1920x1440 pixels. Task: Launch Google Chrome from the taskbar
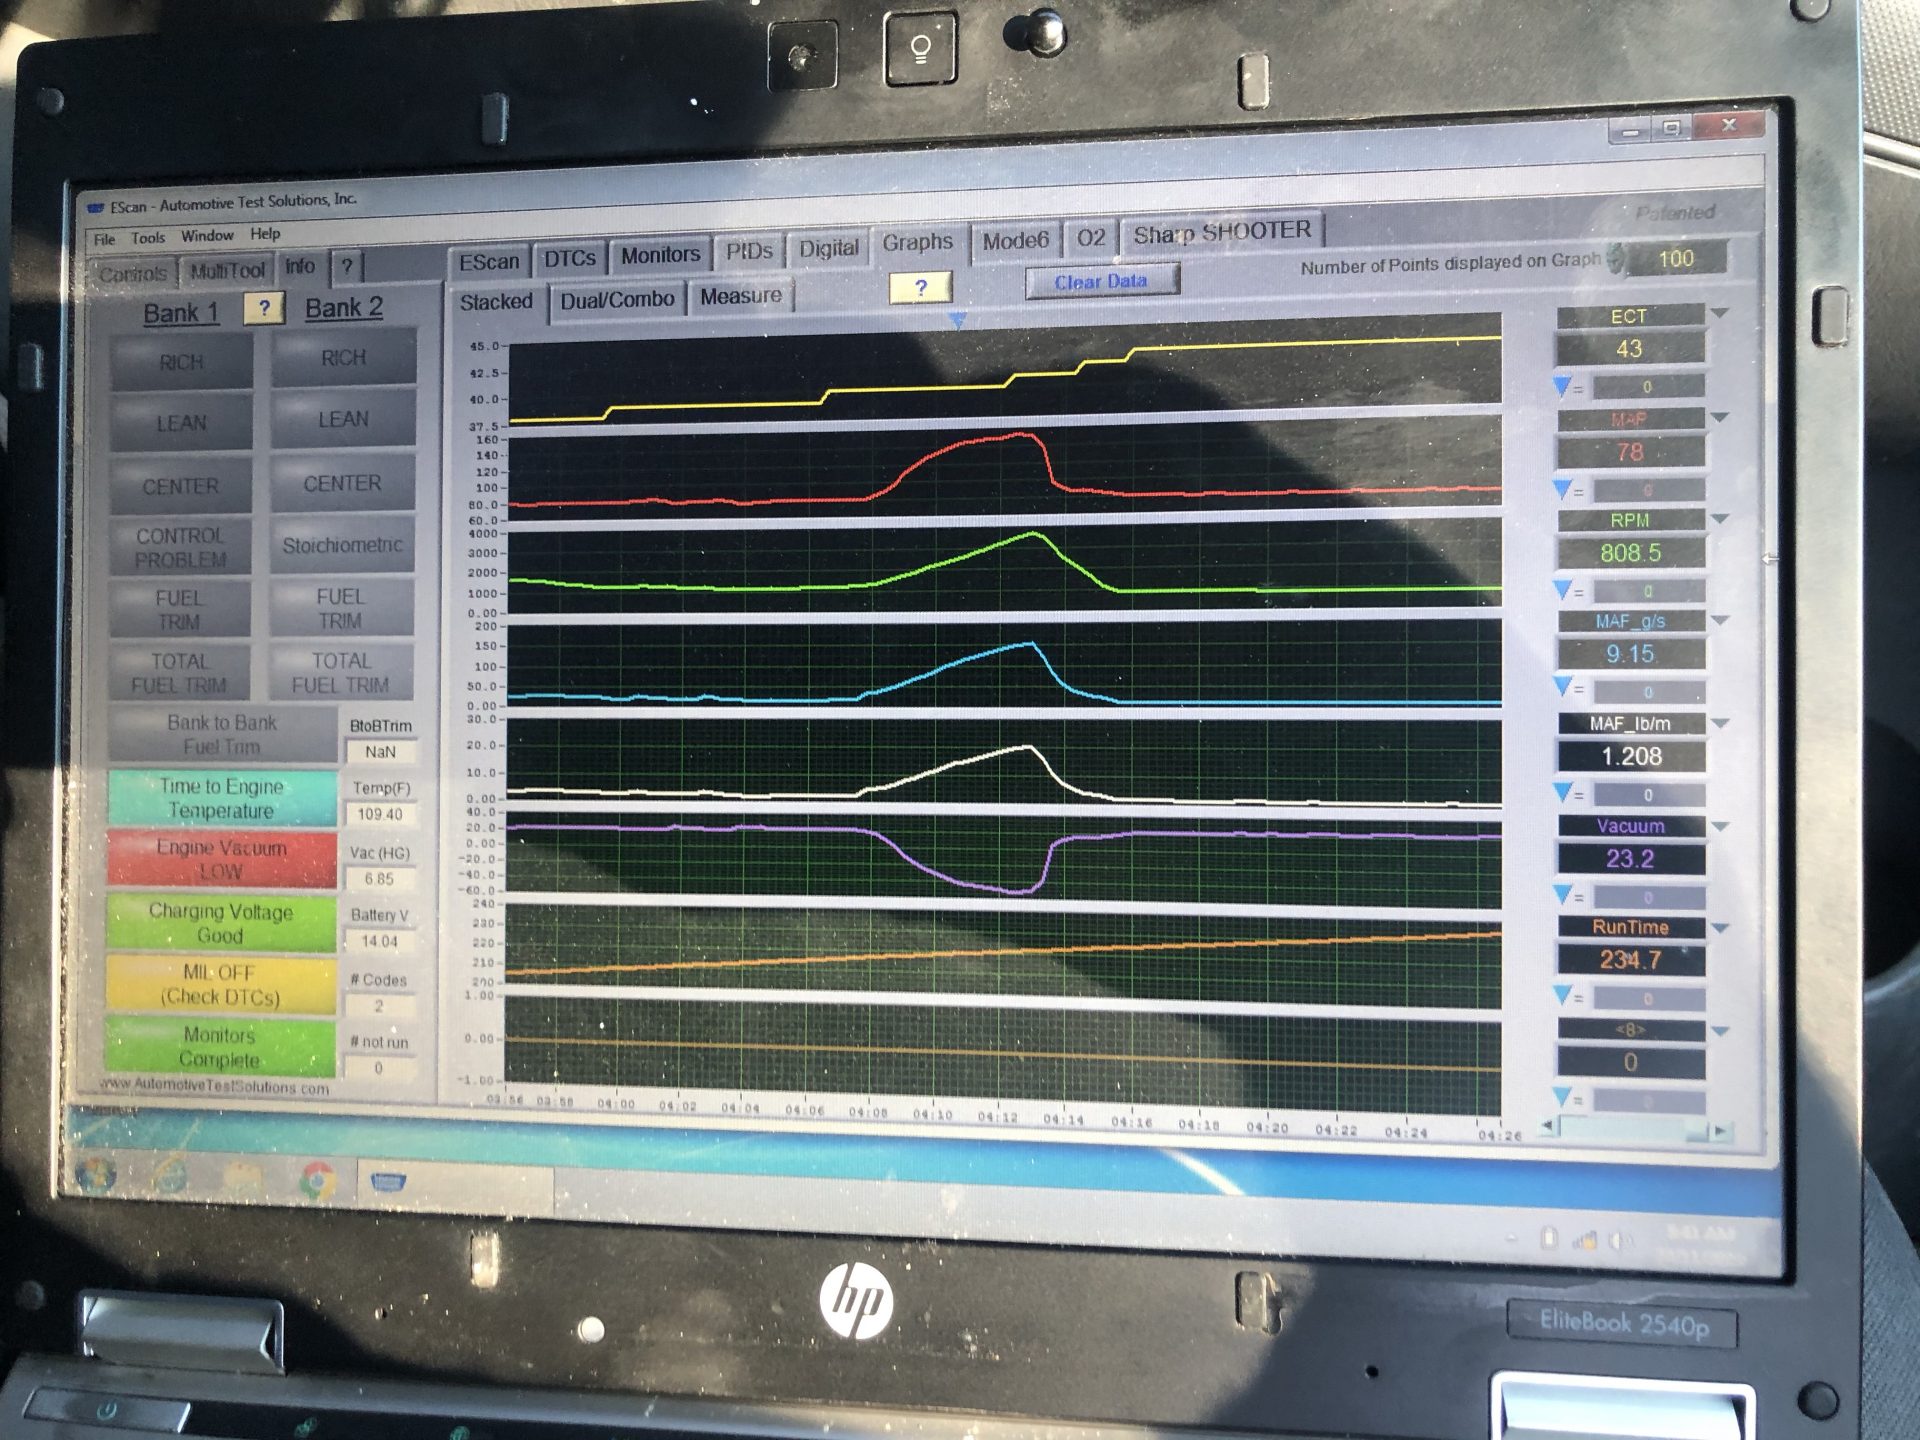pyautogui.click(x=318, y=1181)
